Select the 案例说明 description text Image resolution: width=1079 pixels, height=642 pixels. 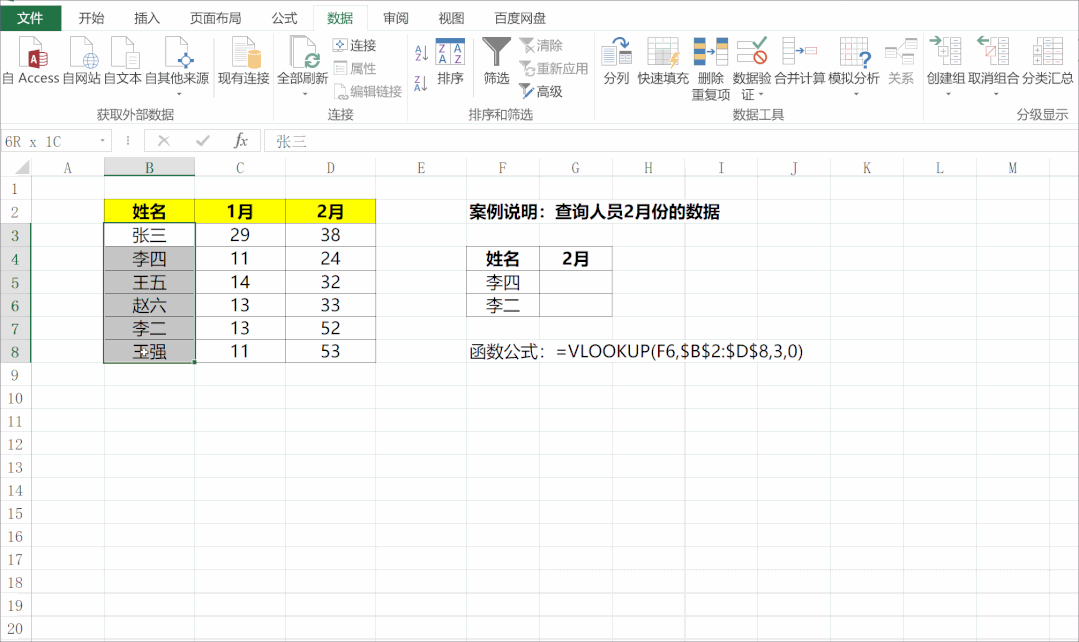595,212
